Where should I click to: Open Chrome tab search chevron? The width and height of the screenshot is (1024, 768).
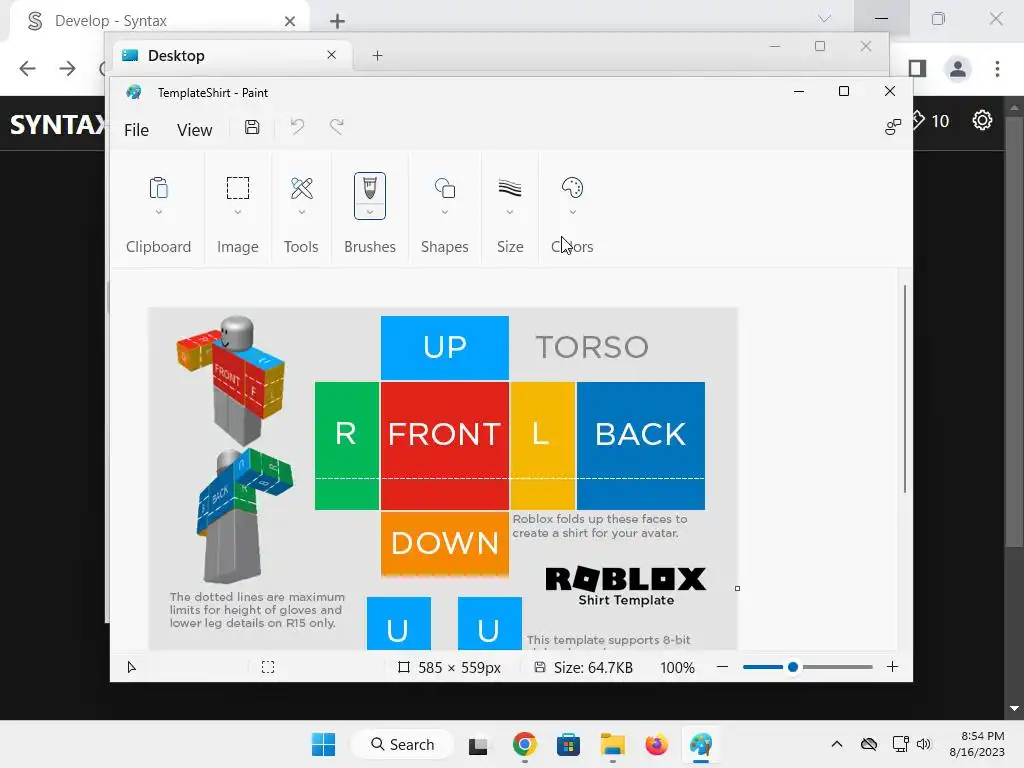pos(825,19)
